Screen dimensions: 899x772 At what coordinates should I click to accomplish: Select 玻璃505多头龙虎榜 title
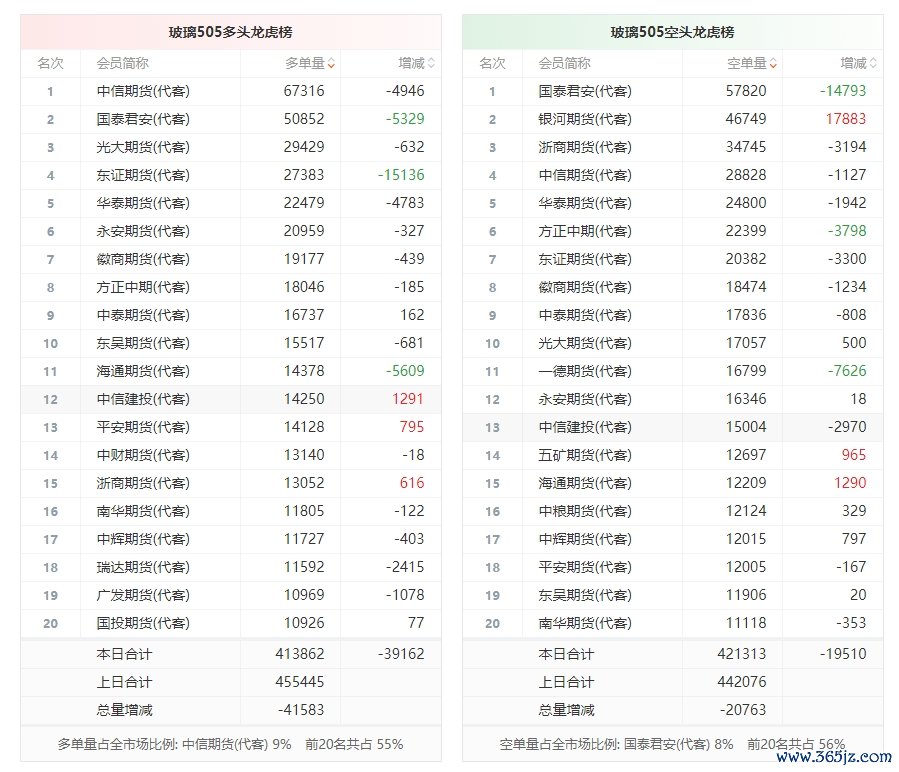click(230, 32)
